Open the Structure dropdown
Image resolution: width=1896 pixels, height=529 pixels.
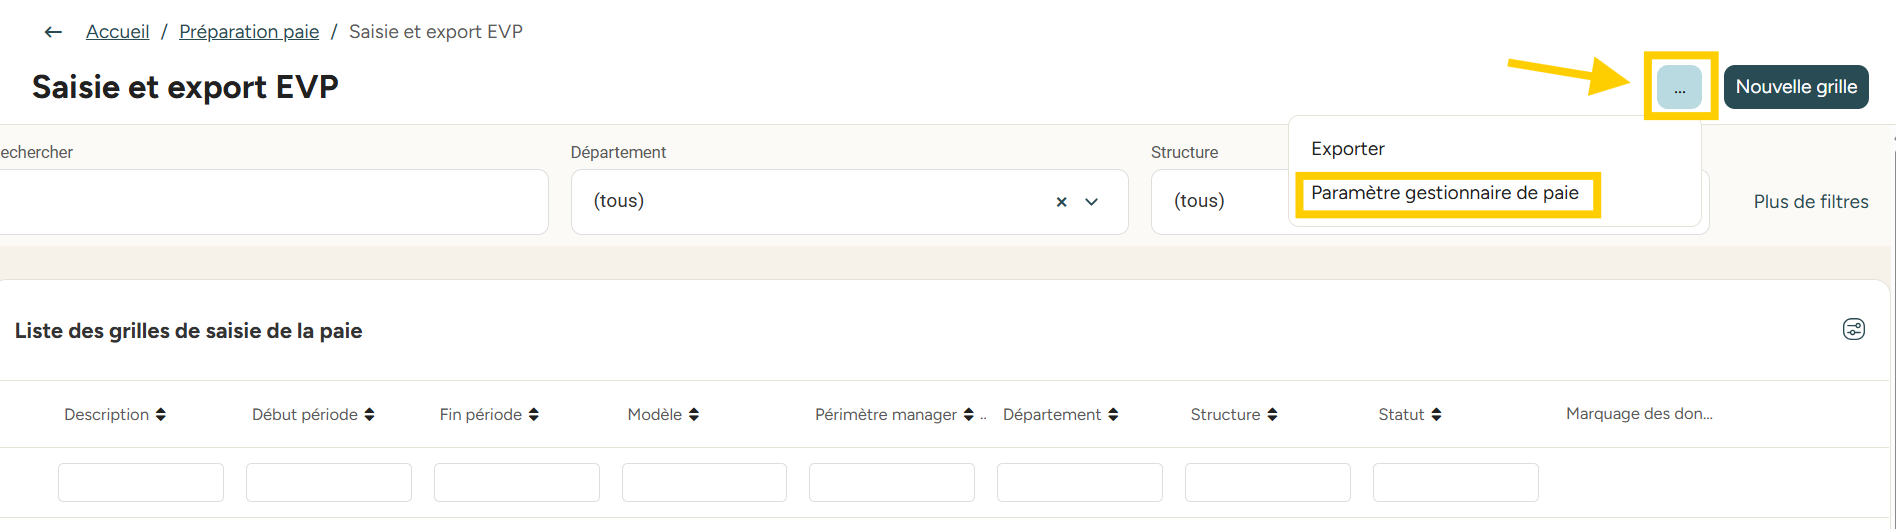(x=1220, y=202)
